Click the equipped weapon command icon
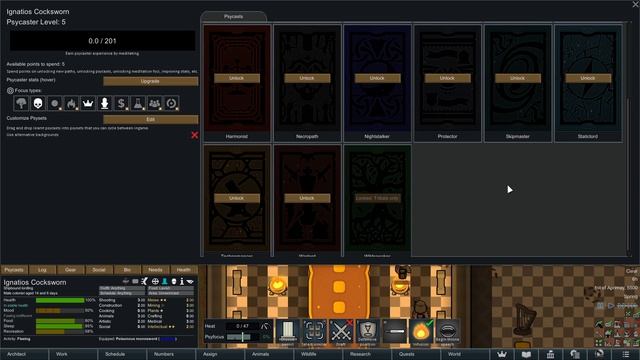Image resolution: width=640 pixels, height=360 pixels. pos(394,331)
